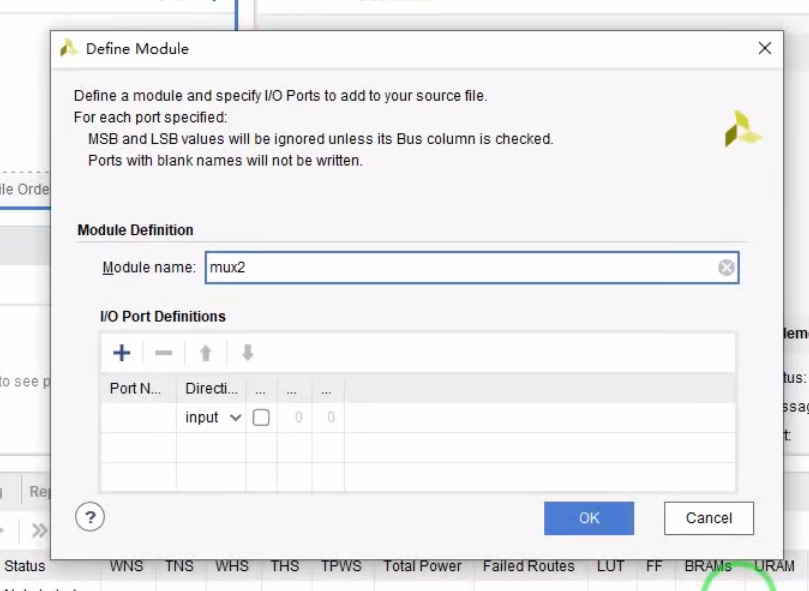Open help with the question mark icon
Viewport: 809px width, 591px height.
coord(90,517)
